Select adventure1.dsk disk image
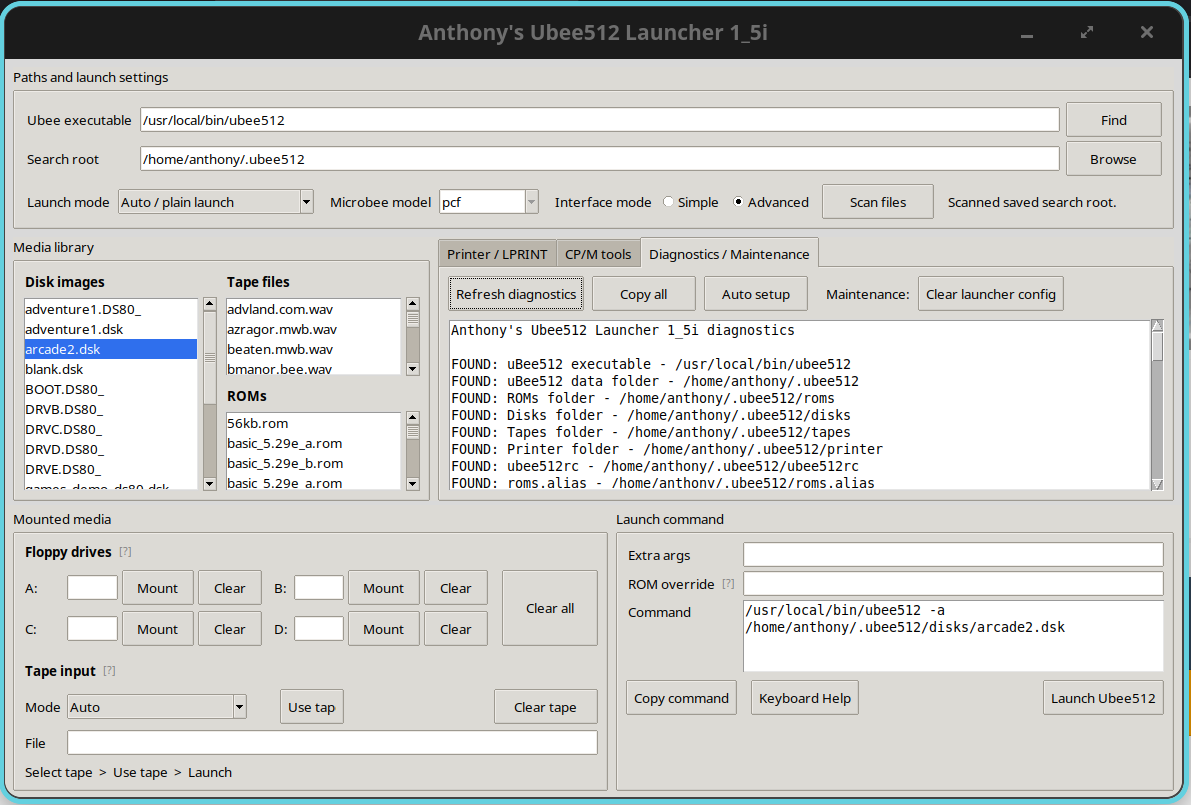 click(x=111, y=330)
